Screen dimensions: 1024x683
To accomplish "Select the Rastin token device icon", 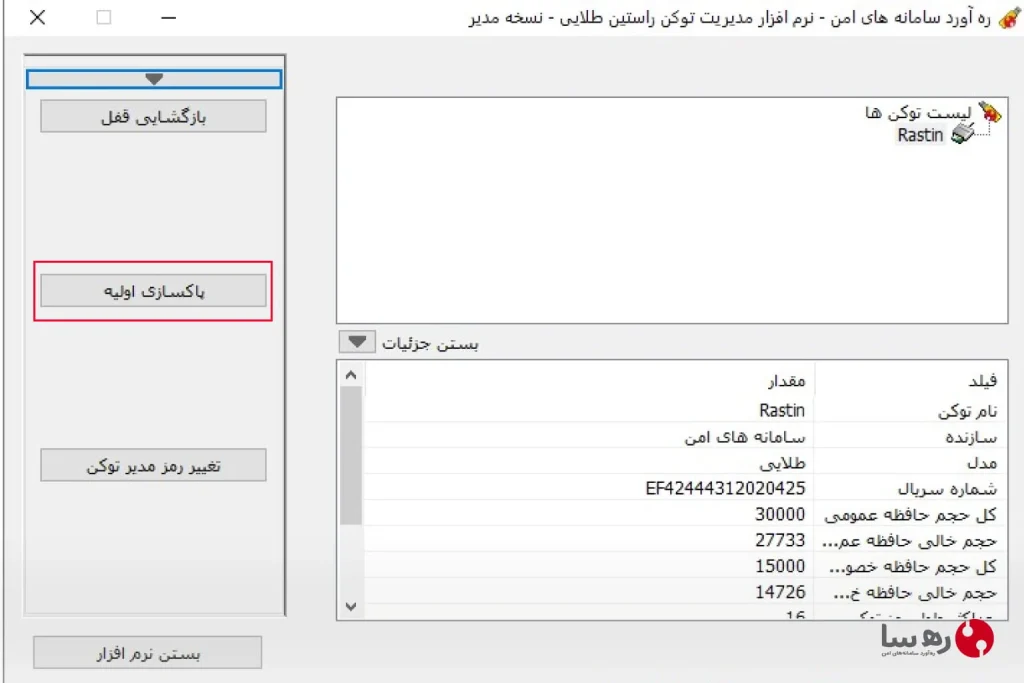I will coord(963,134).
